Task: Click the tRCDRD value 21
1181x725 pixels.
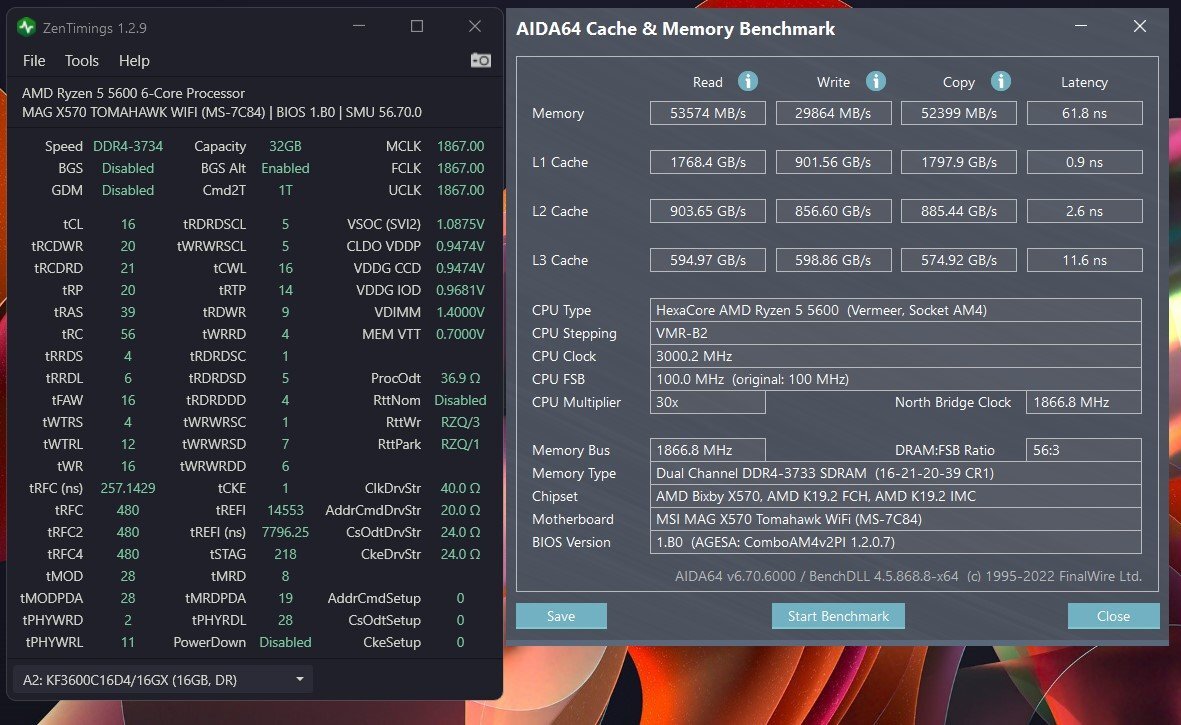Action: (128, 268)
